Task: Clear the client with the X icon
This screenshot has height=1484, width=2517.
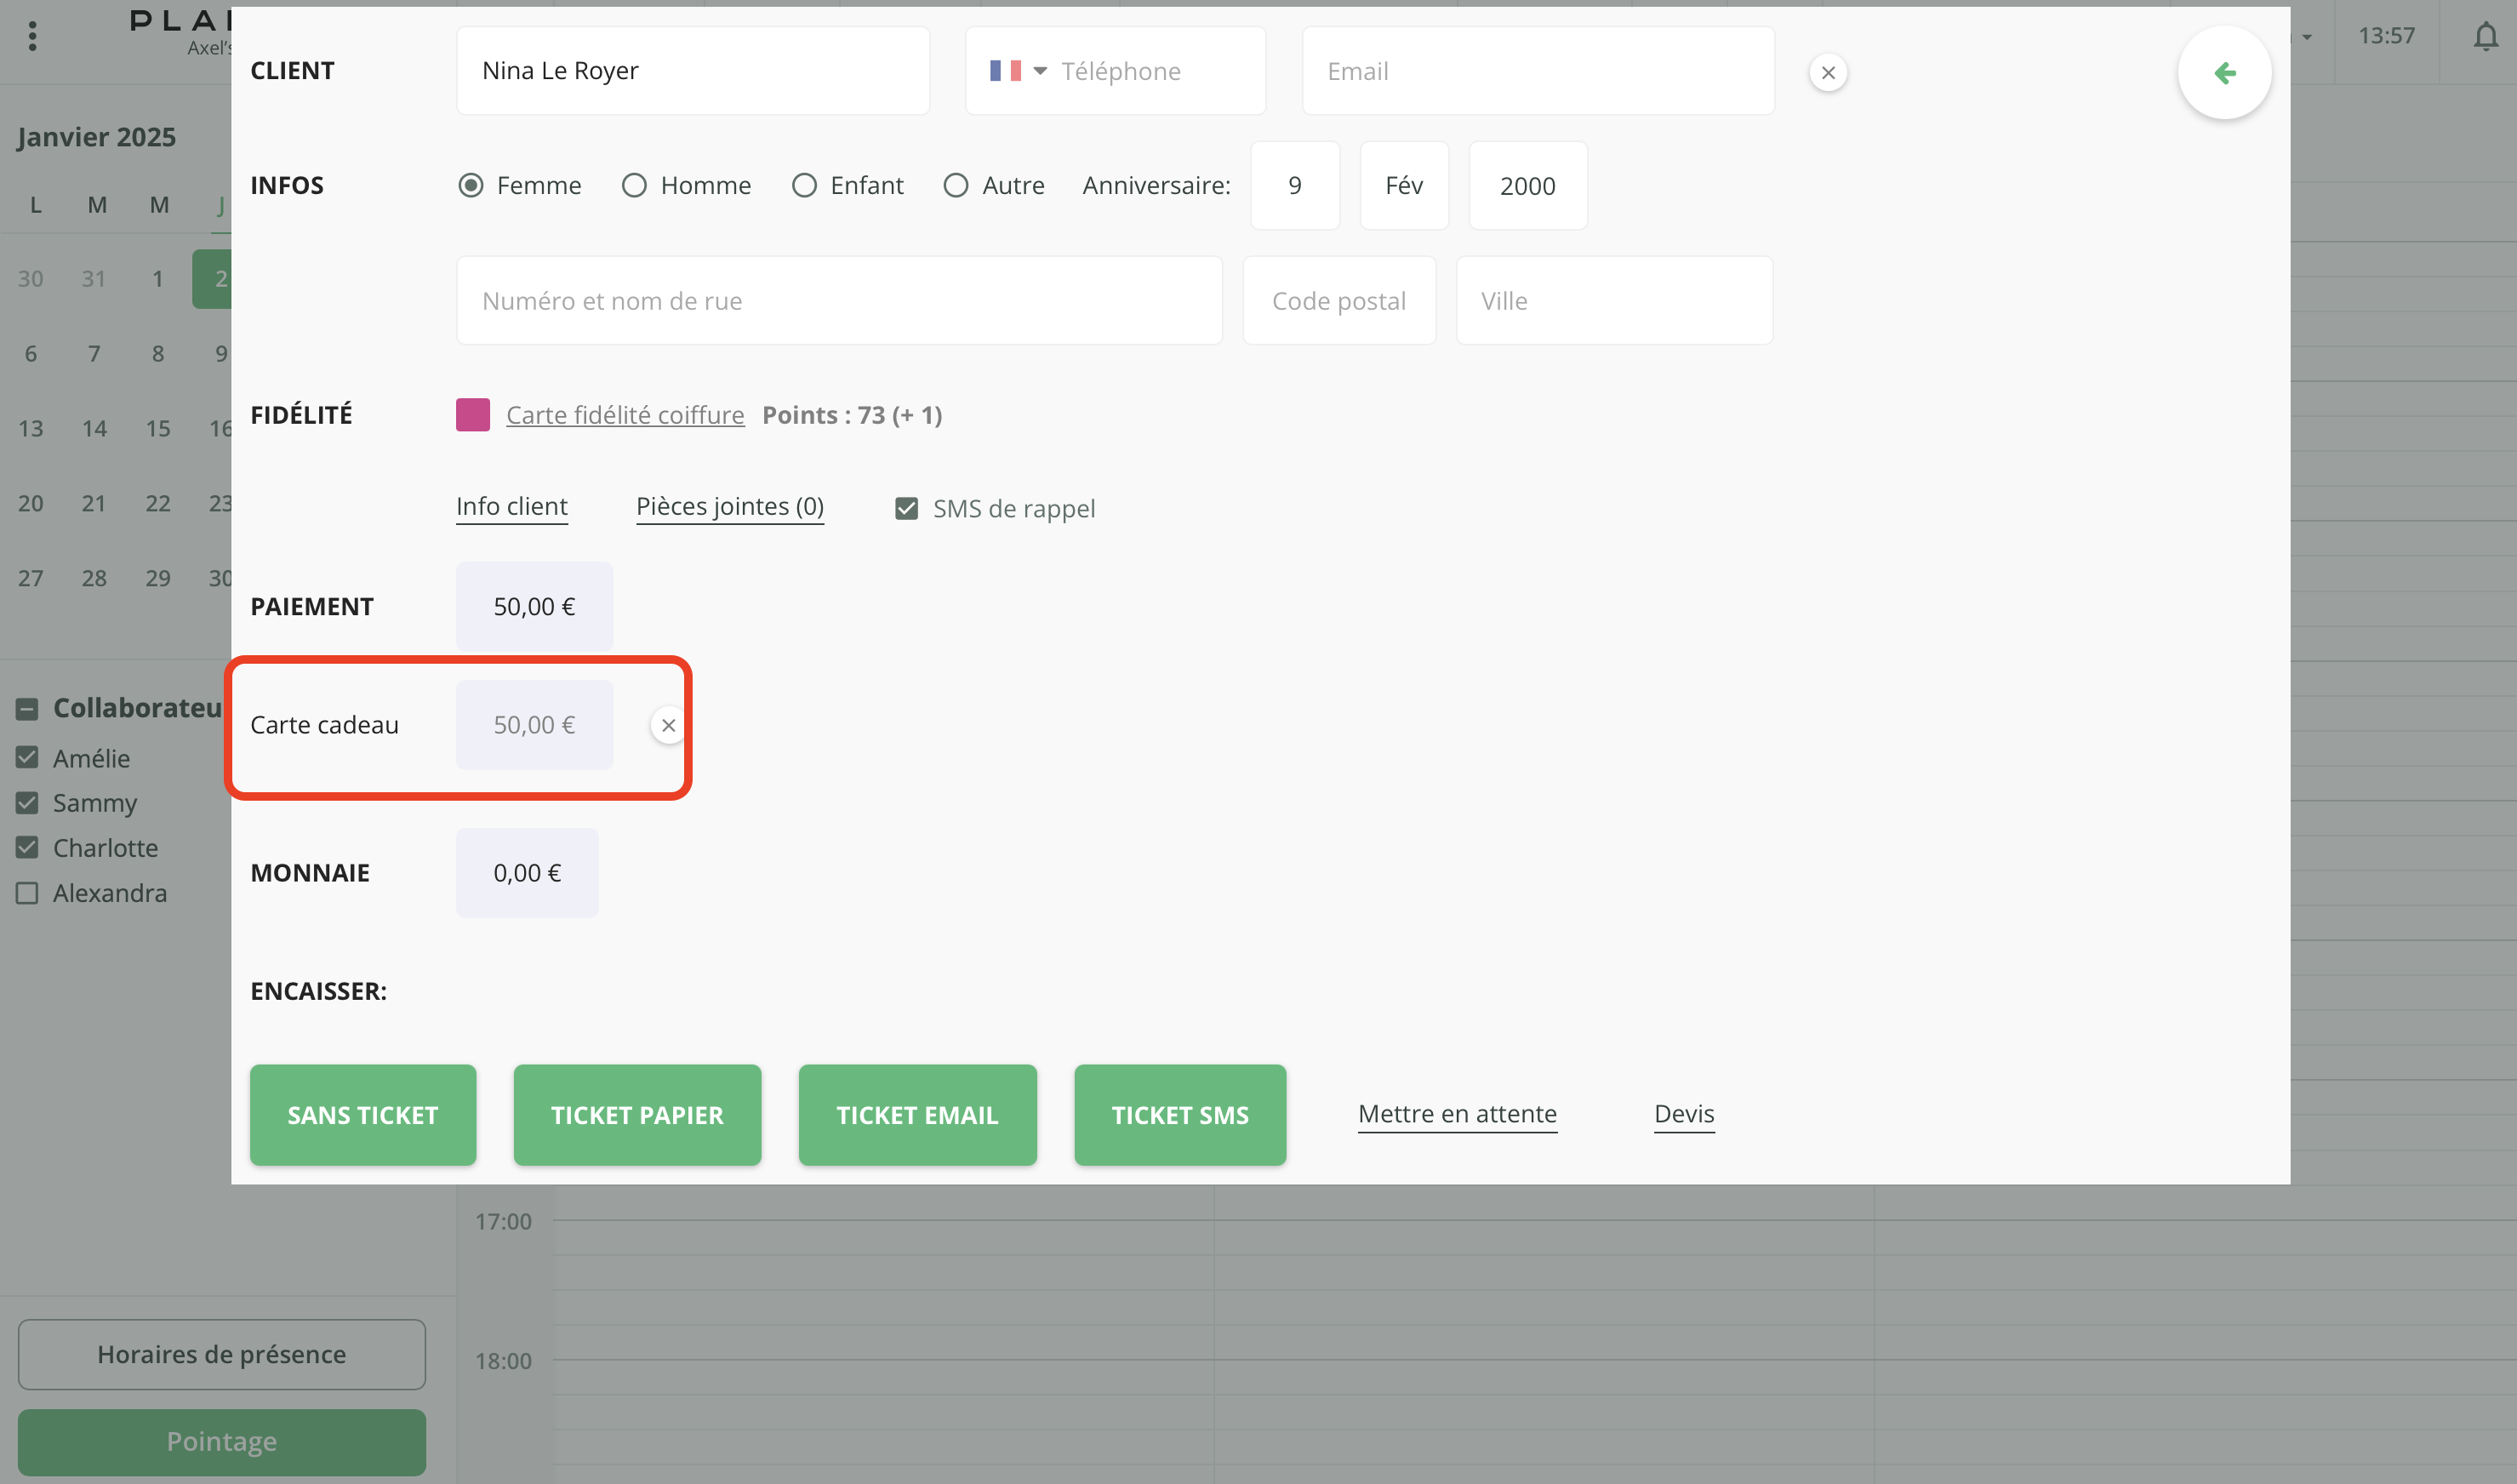Action: pos(1827,73)
